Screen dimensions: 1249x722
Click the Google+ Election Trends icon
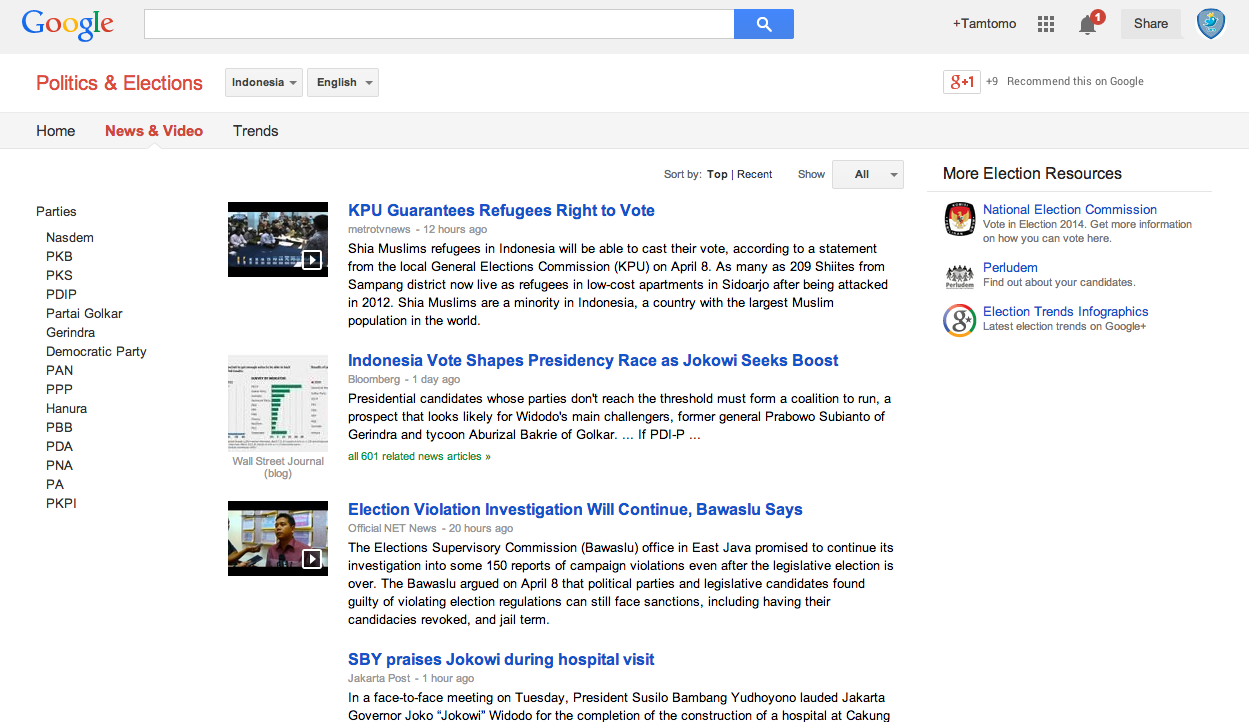(960, 321)
